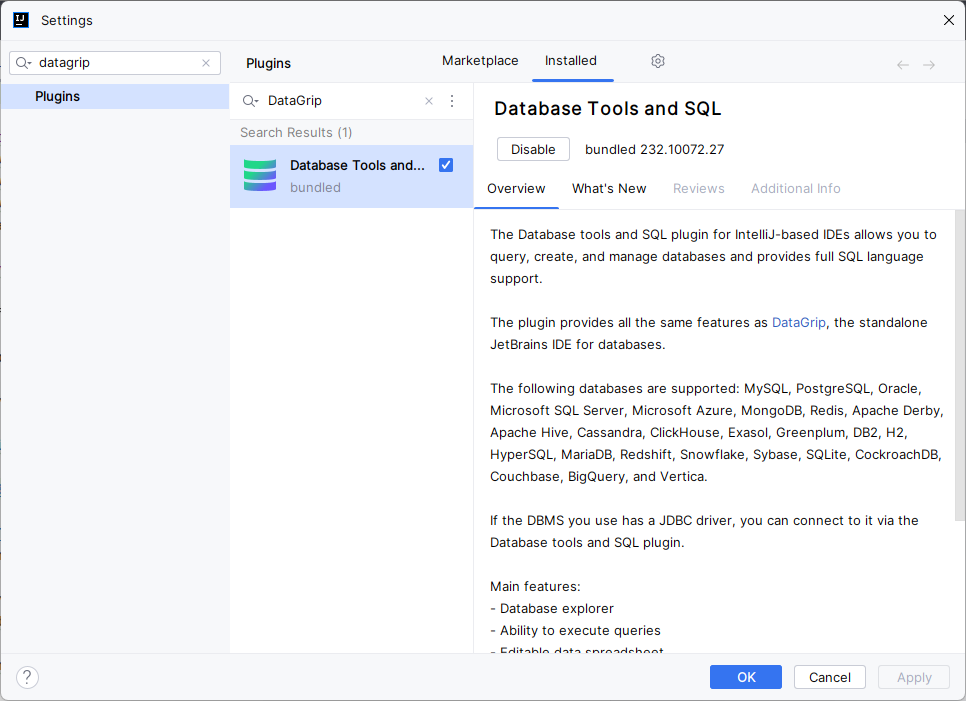
Task: Open search history in the plugin search field
Action: 249,100
